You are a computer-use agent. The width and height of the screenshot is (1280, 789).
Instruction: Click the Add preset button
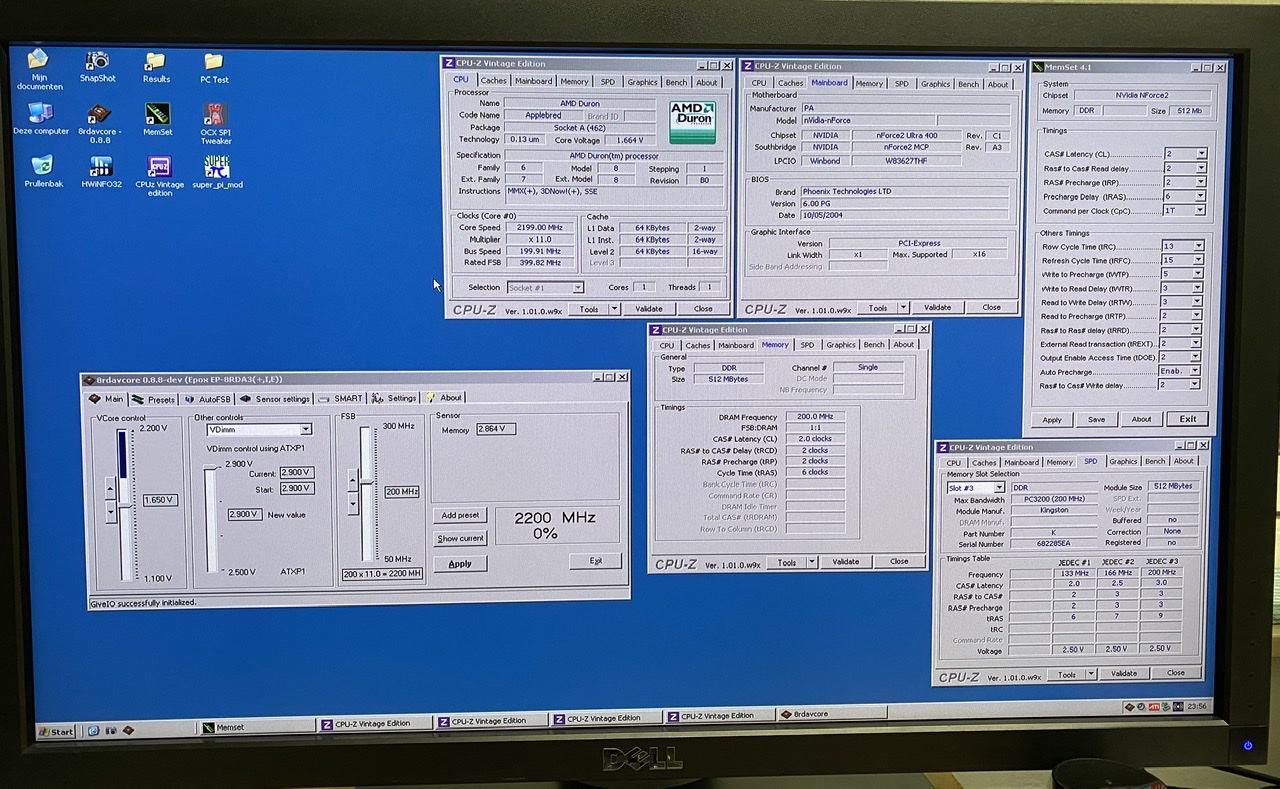(x=461, y=515)
